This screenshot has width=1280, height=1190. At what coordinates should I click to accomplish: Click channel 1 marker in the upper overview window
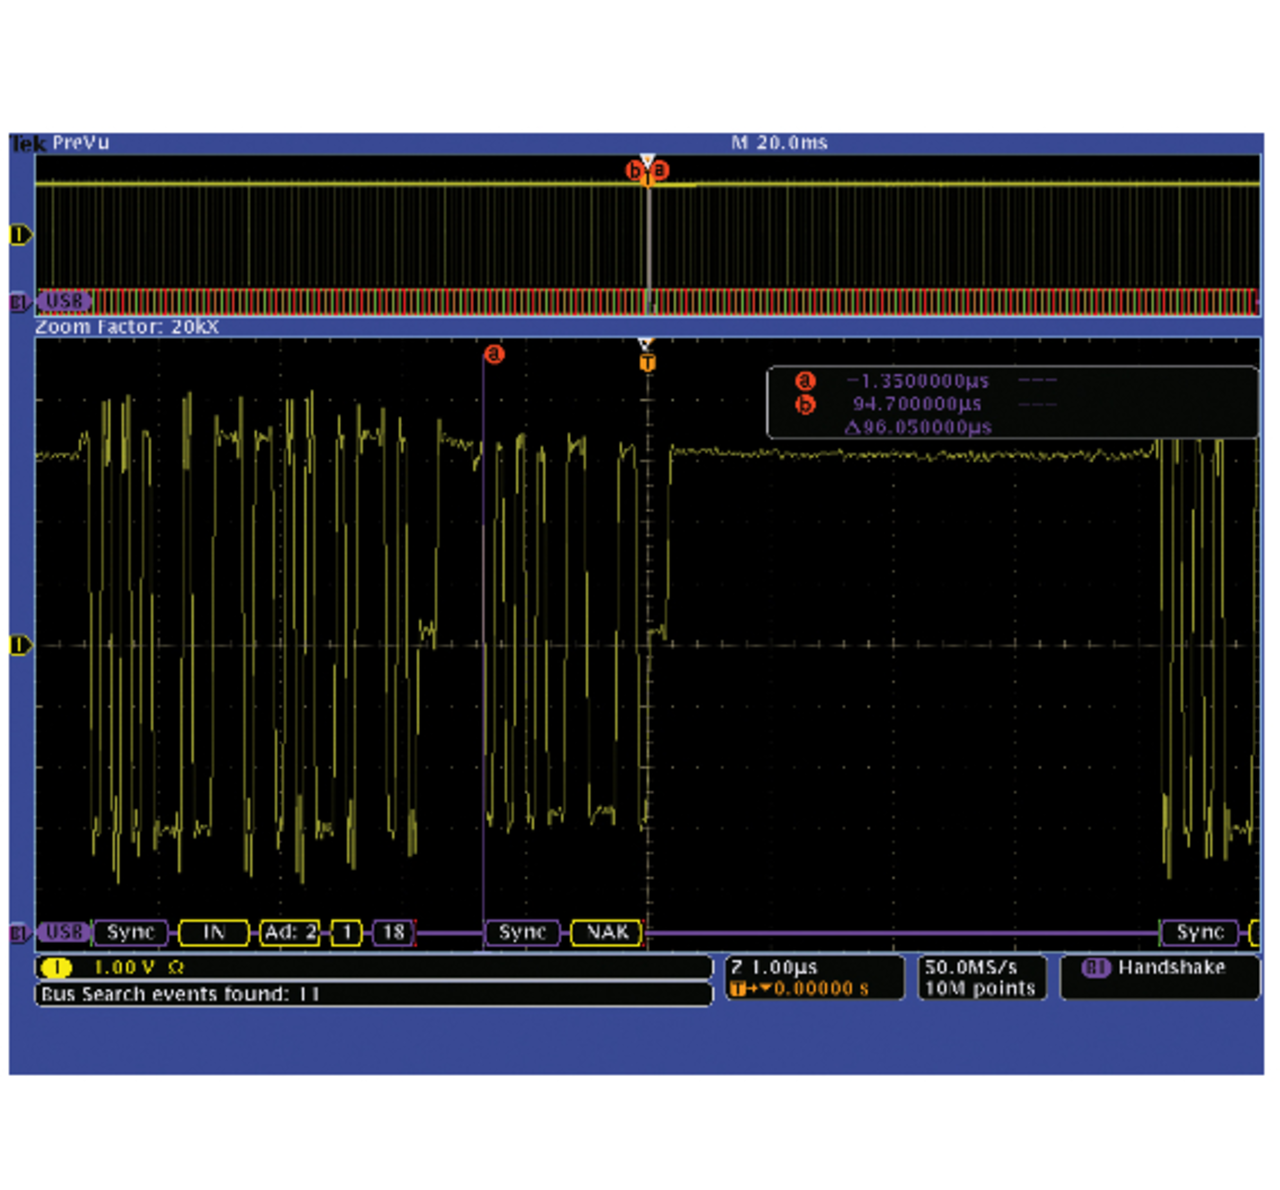(x=20, y=235)
